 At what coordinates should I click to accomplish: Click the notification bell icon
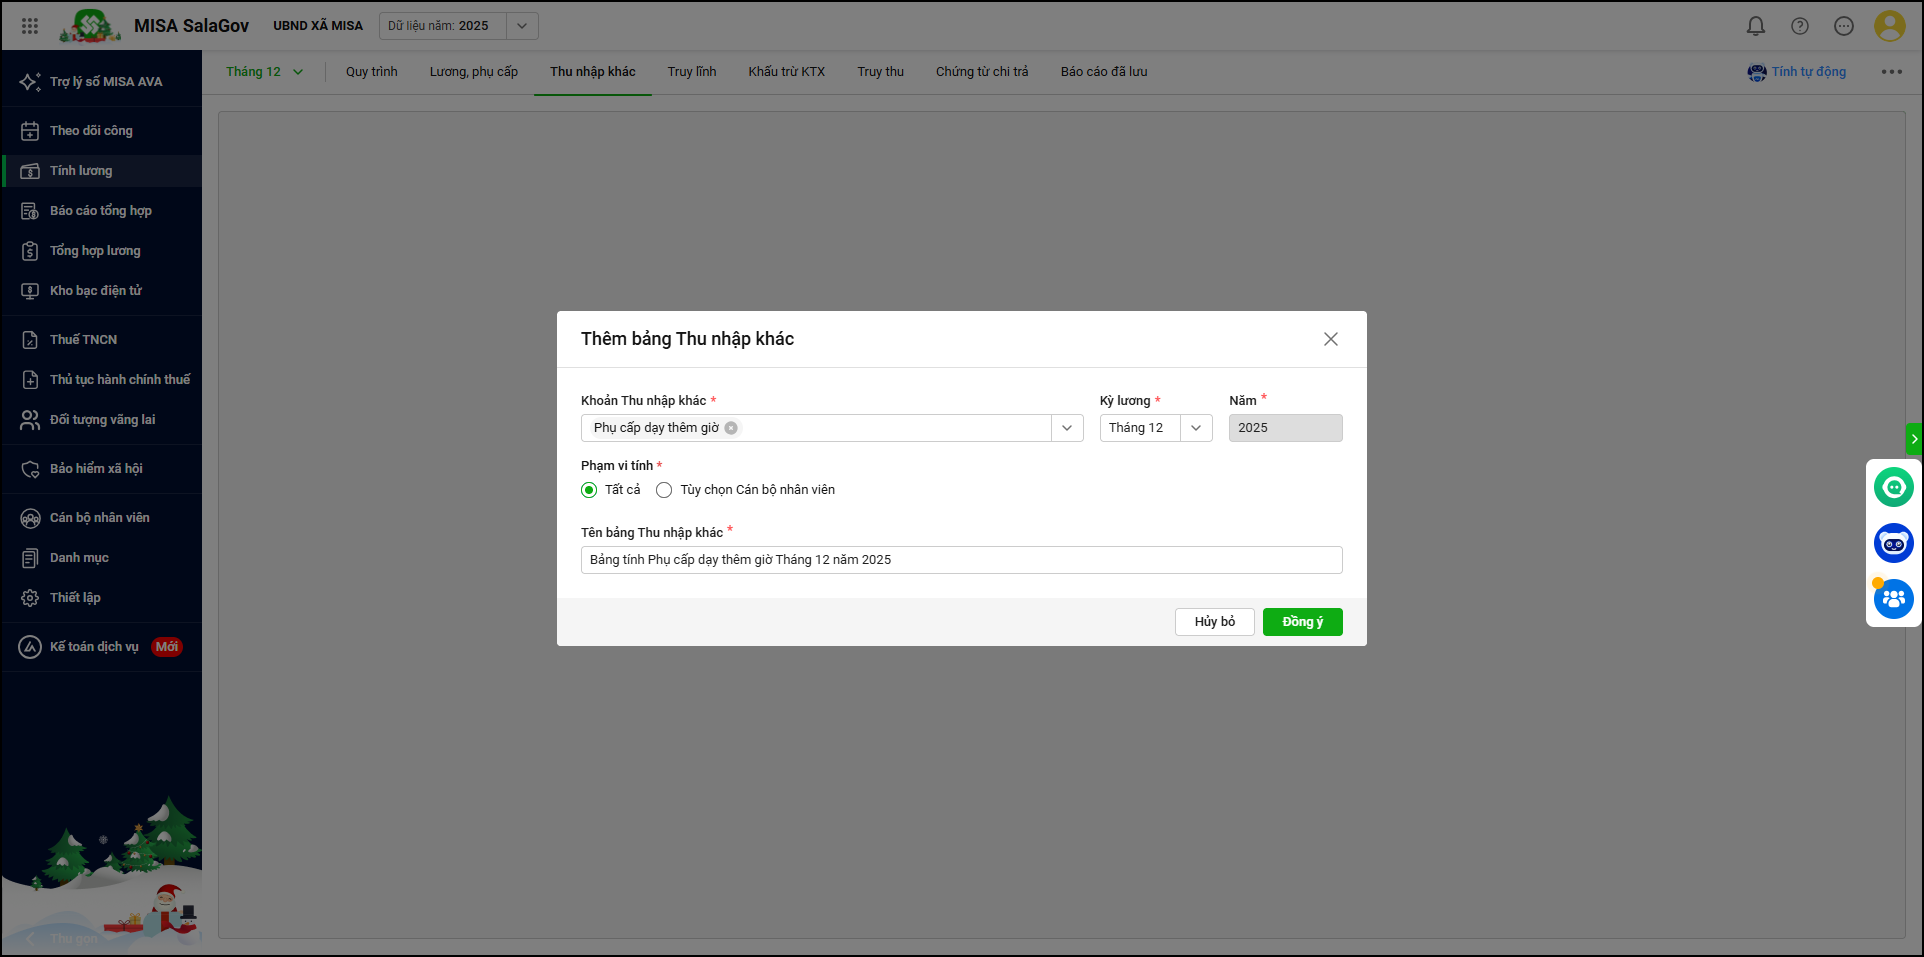(x=1755, y=26)
